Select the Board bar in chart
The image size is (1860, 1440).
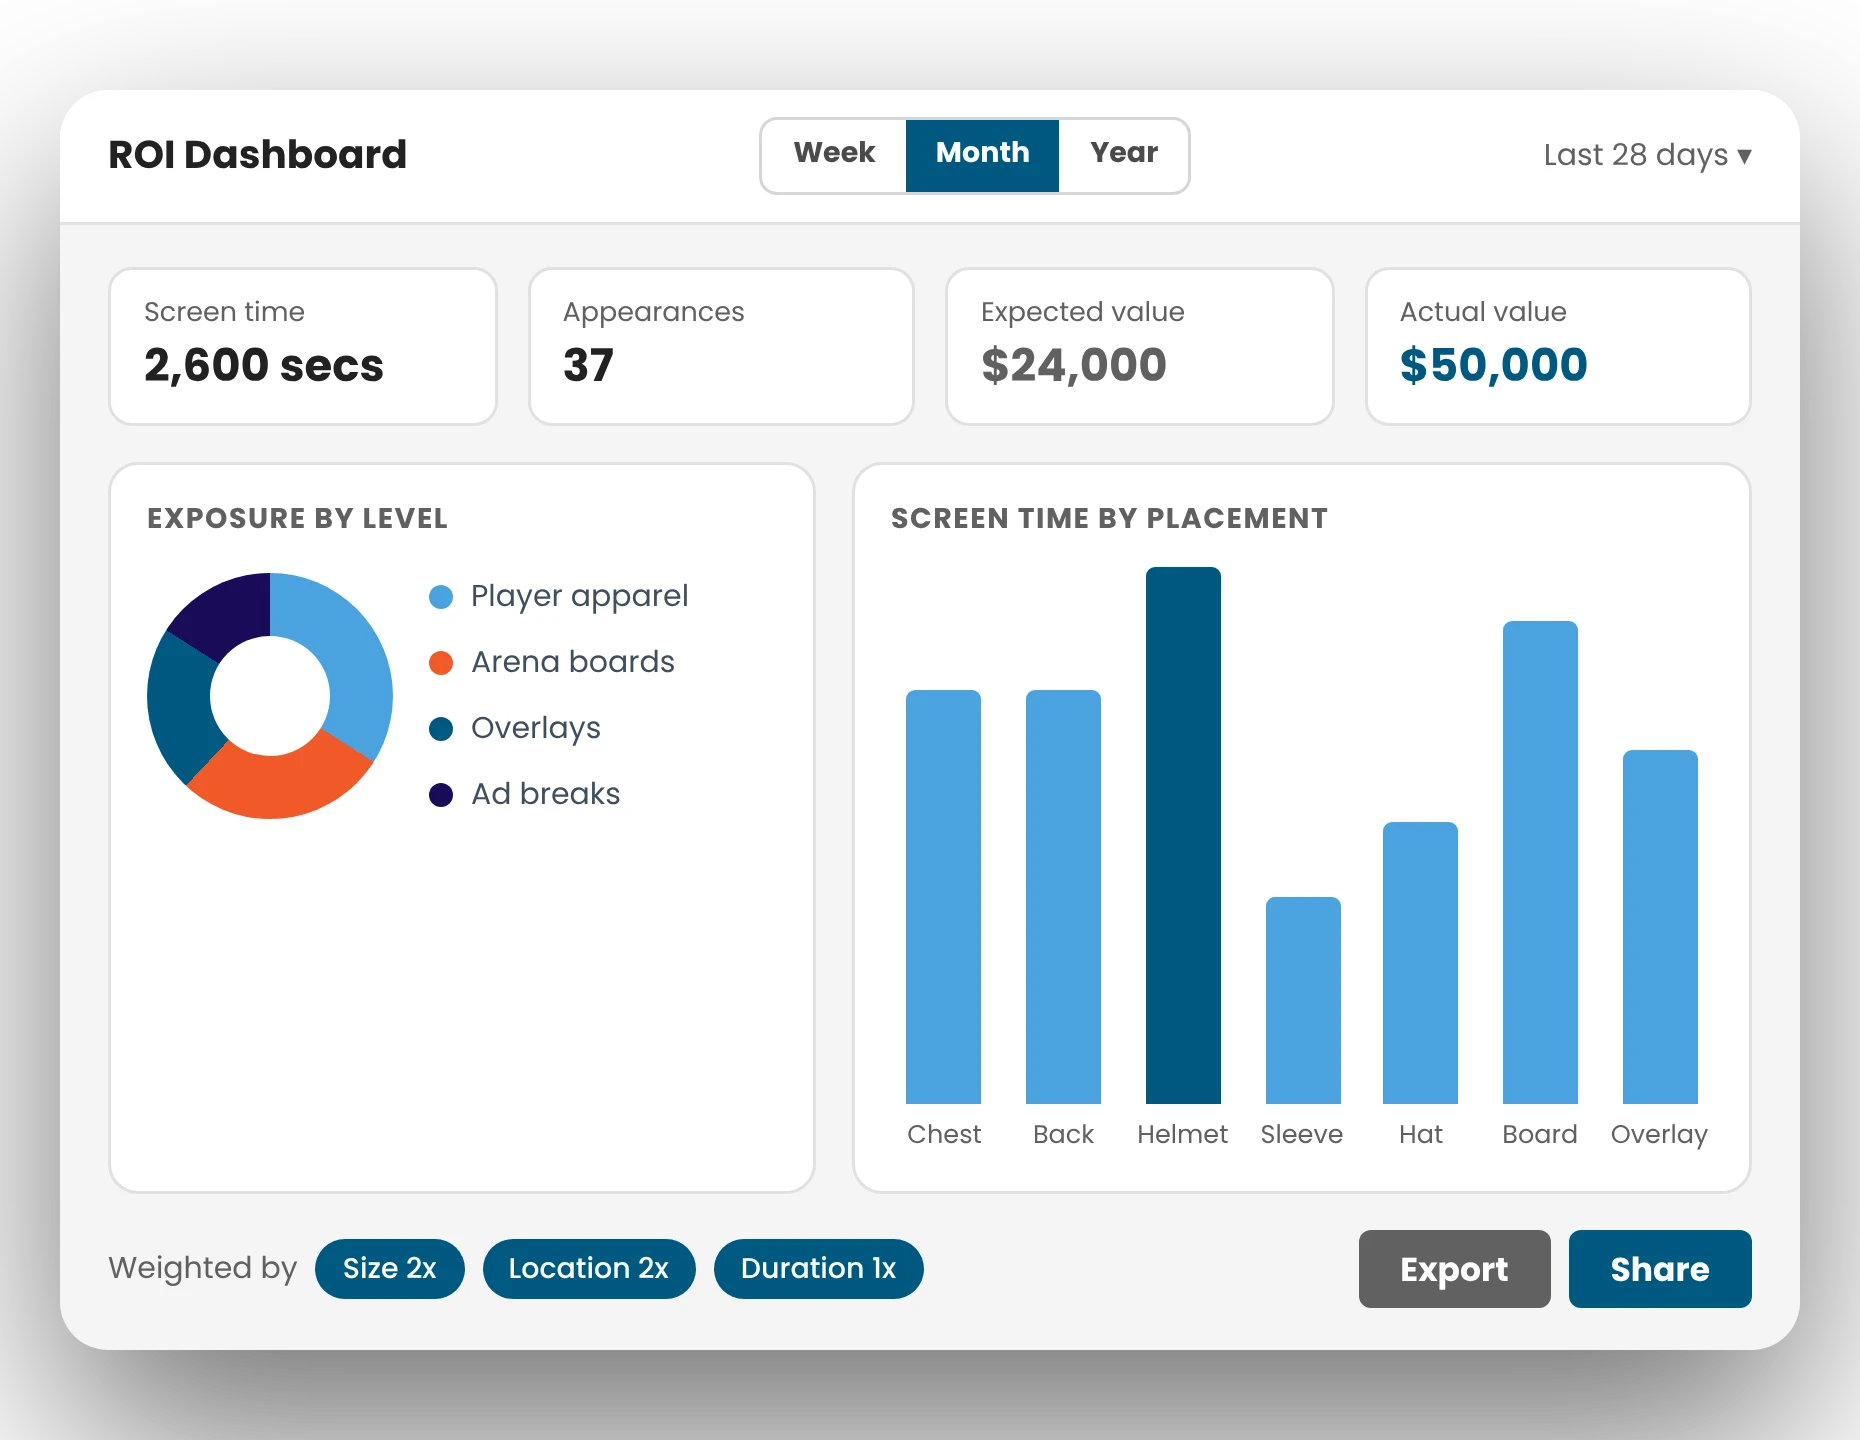(1540, 862)
